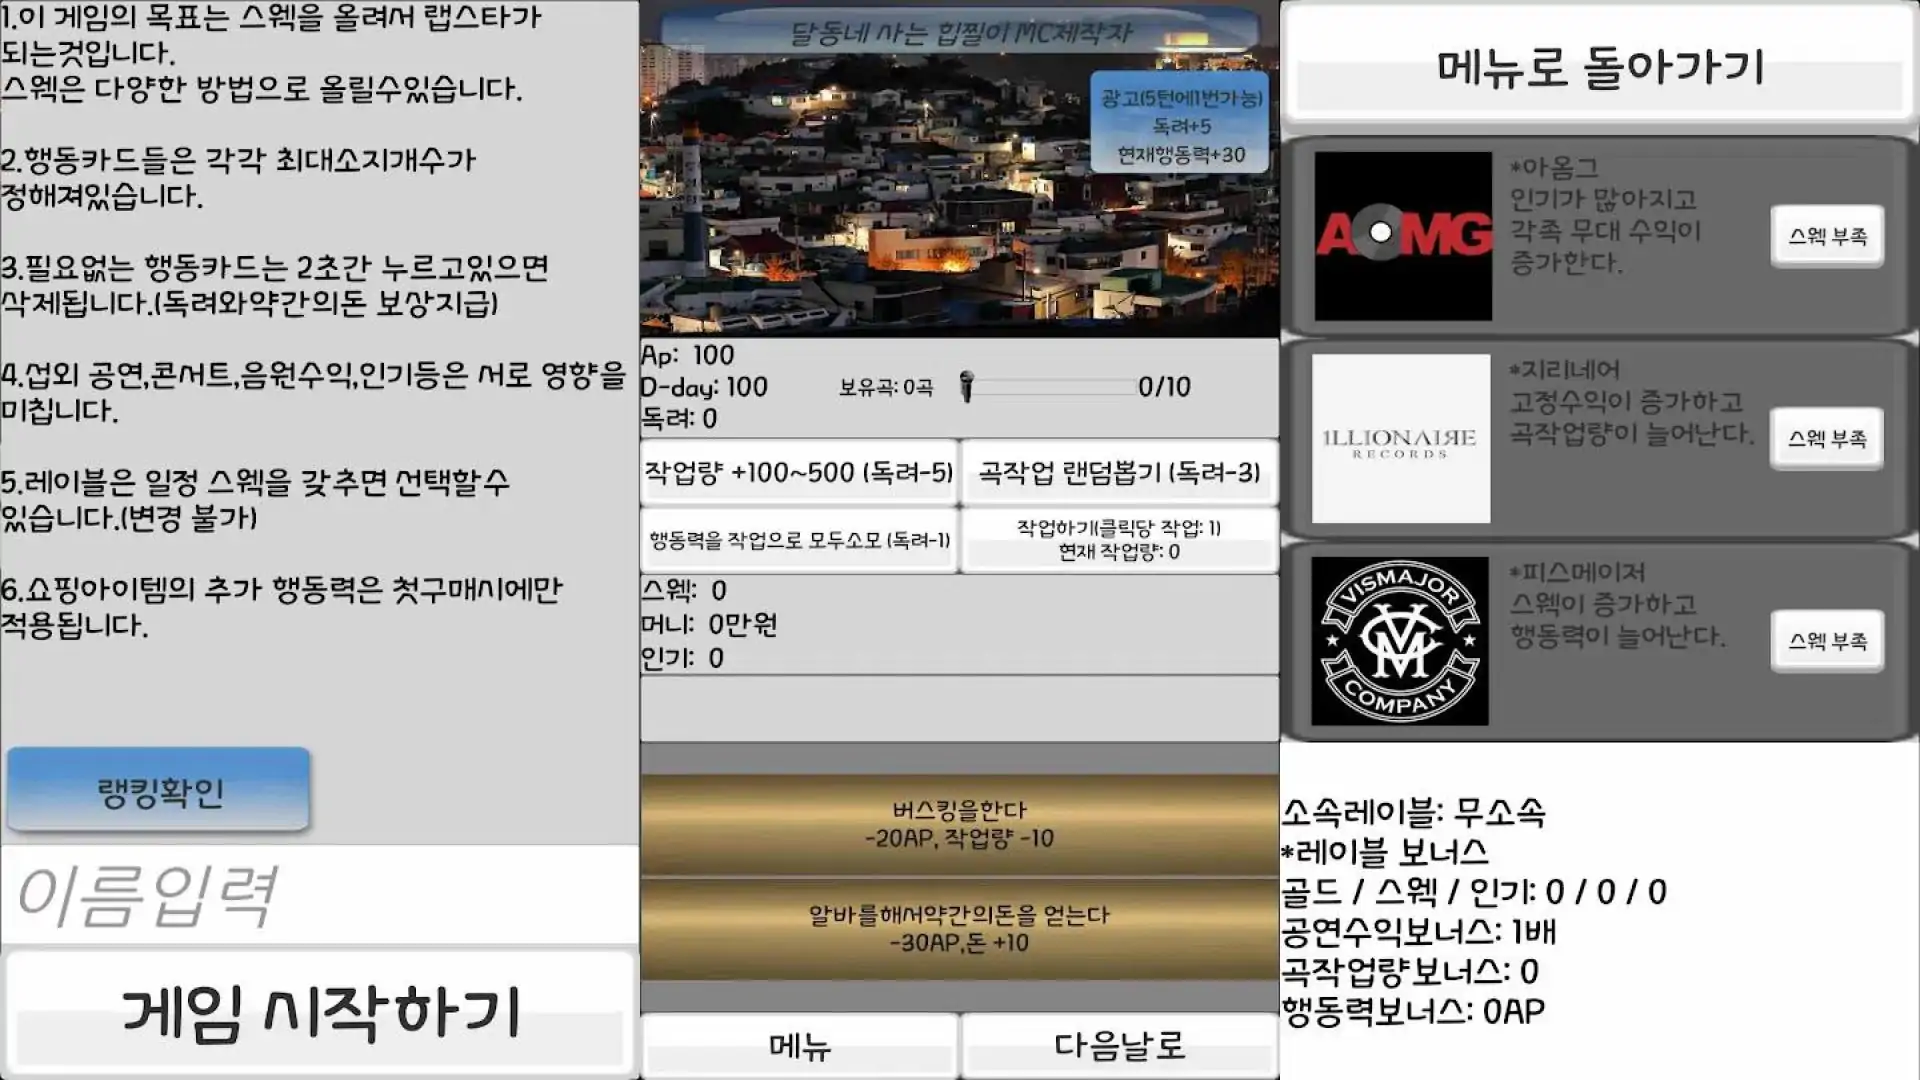Click the night hillside town image
1920x1080 pixels.
[x=959, y=170]
